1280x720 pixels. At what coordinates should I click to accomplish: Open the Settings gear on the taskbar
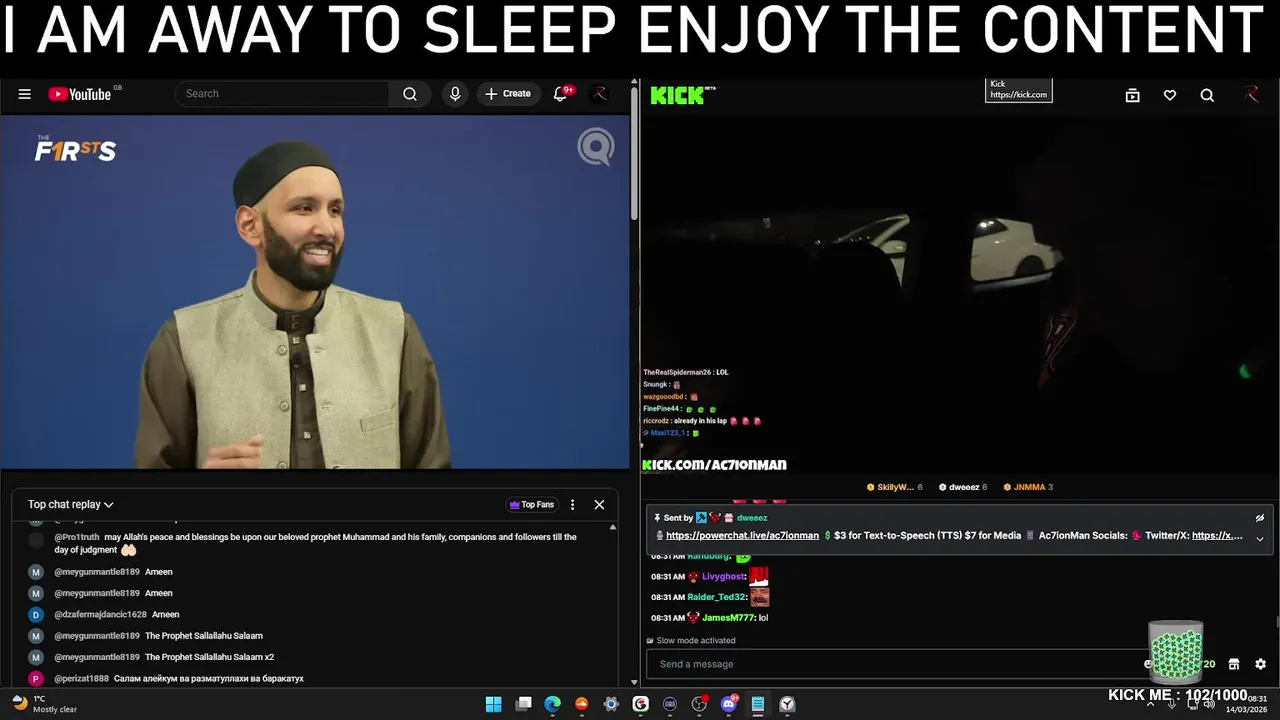[611, 704]
